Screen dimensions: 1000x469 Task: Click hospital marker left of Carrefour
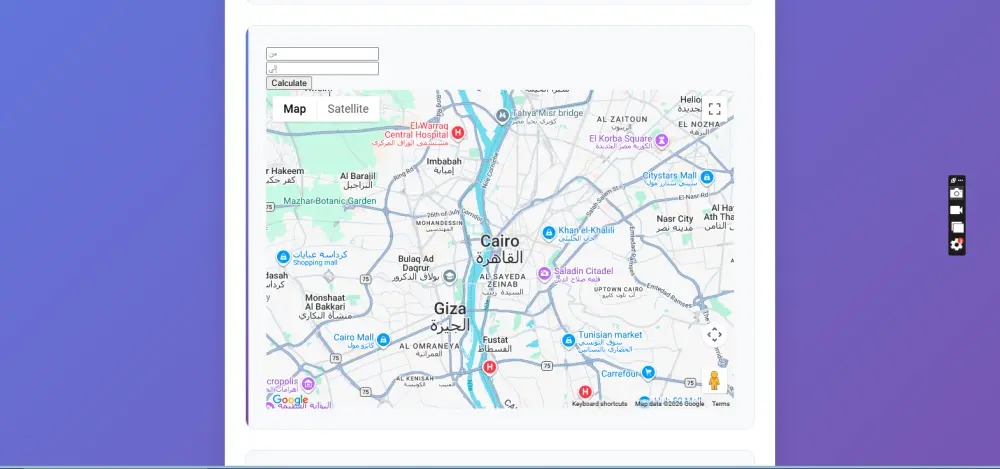585,392
